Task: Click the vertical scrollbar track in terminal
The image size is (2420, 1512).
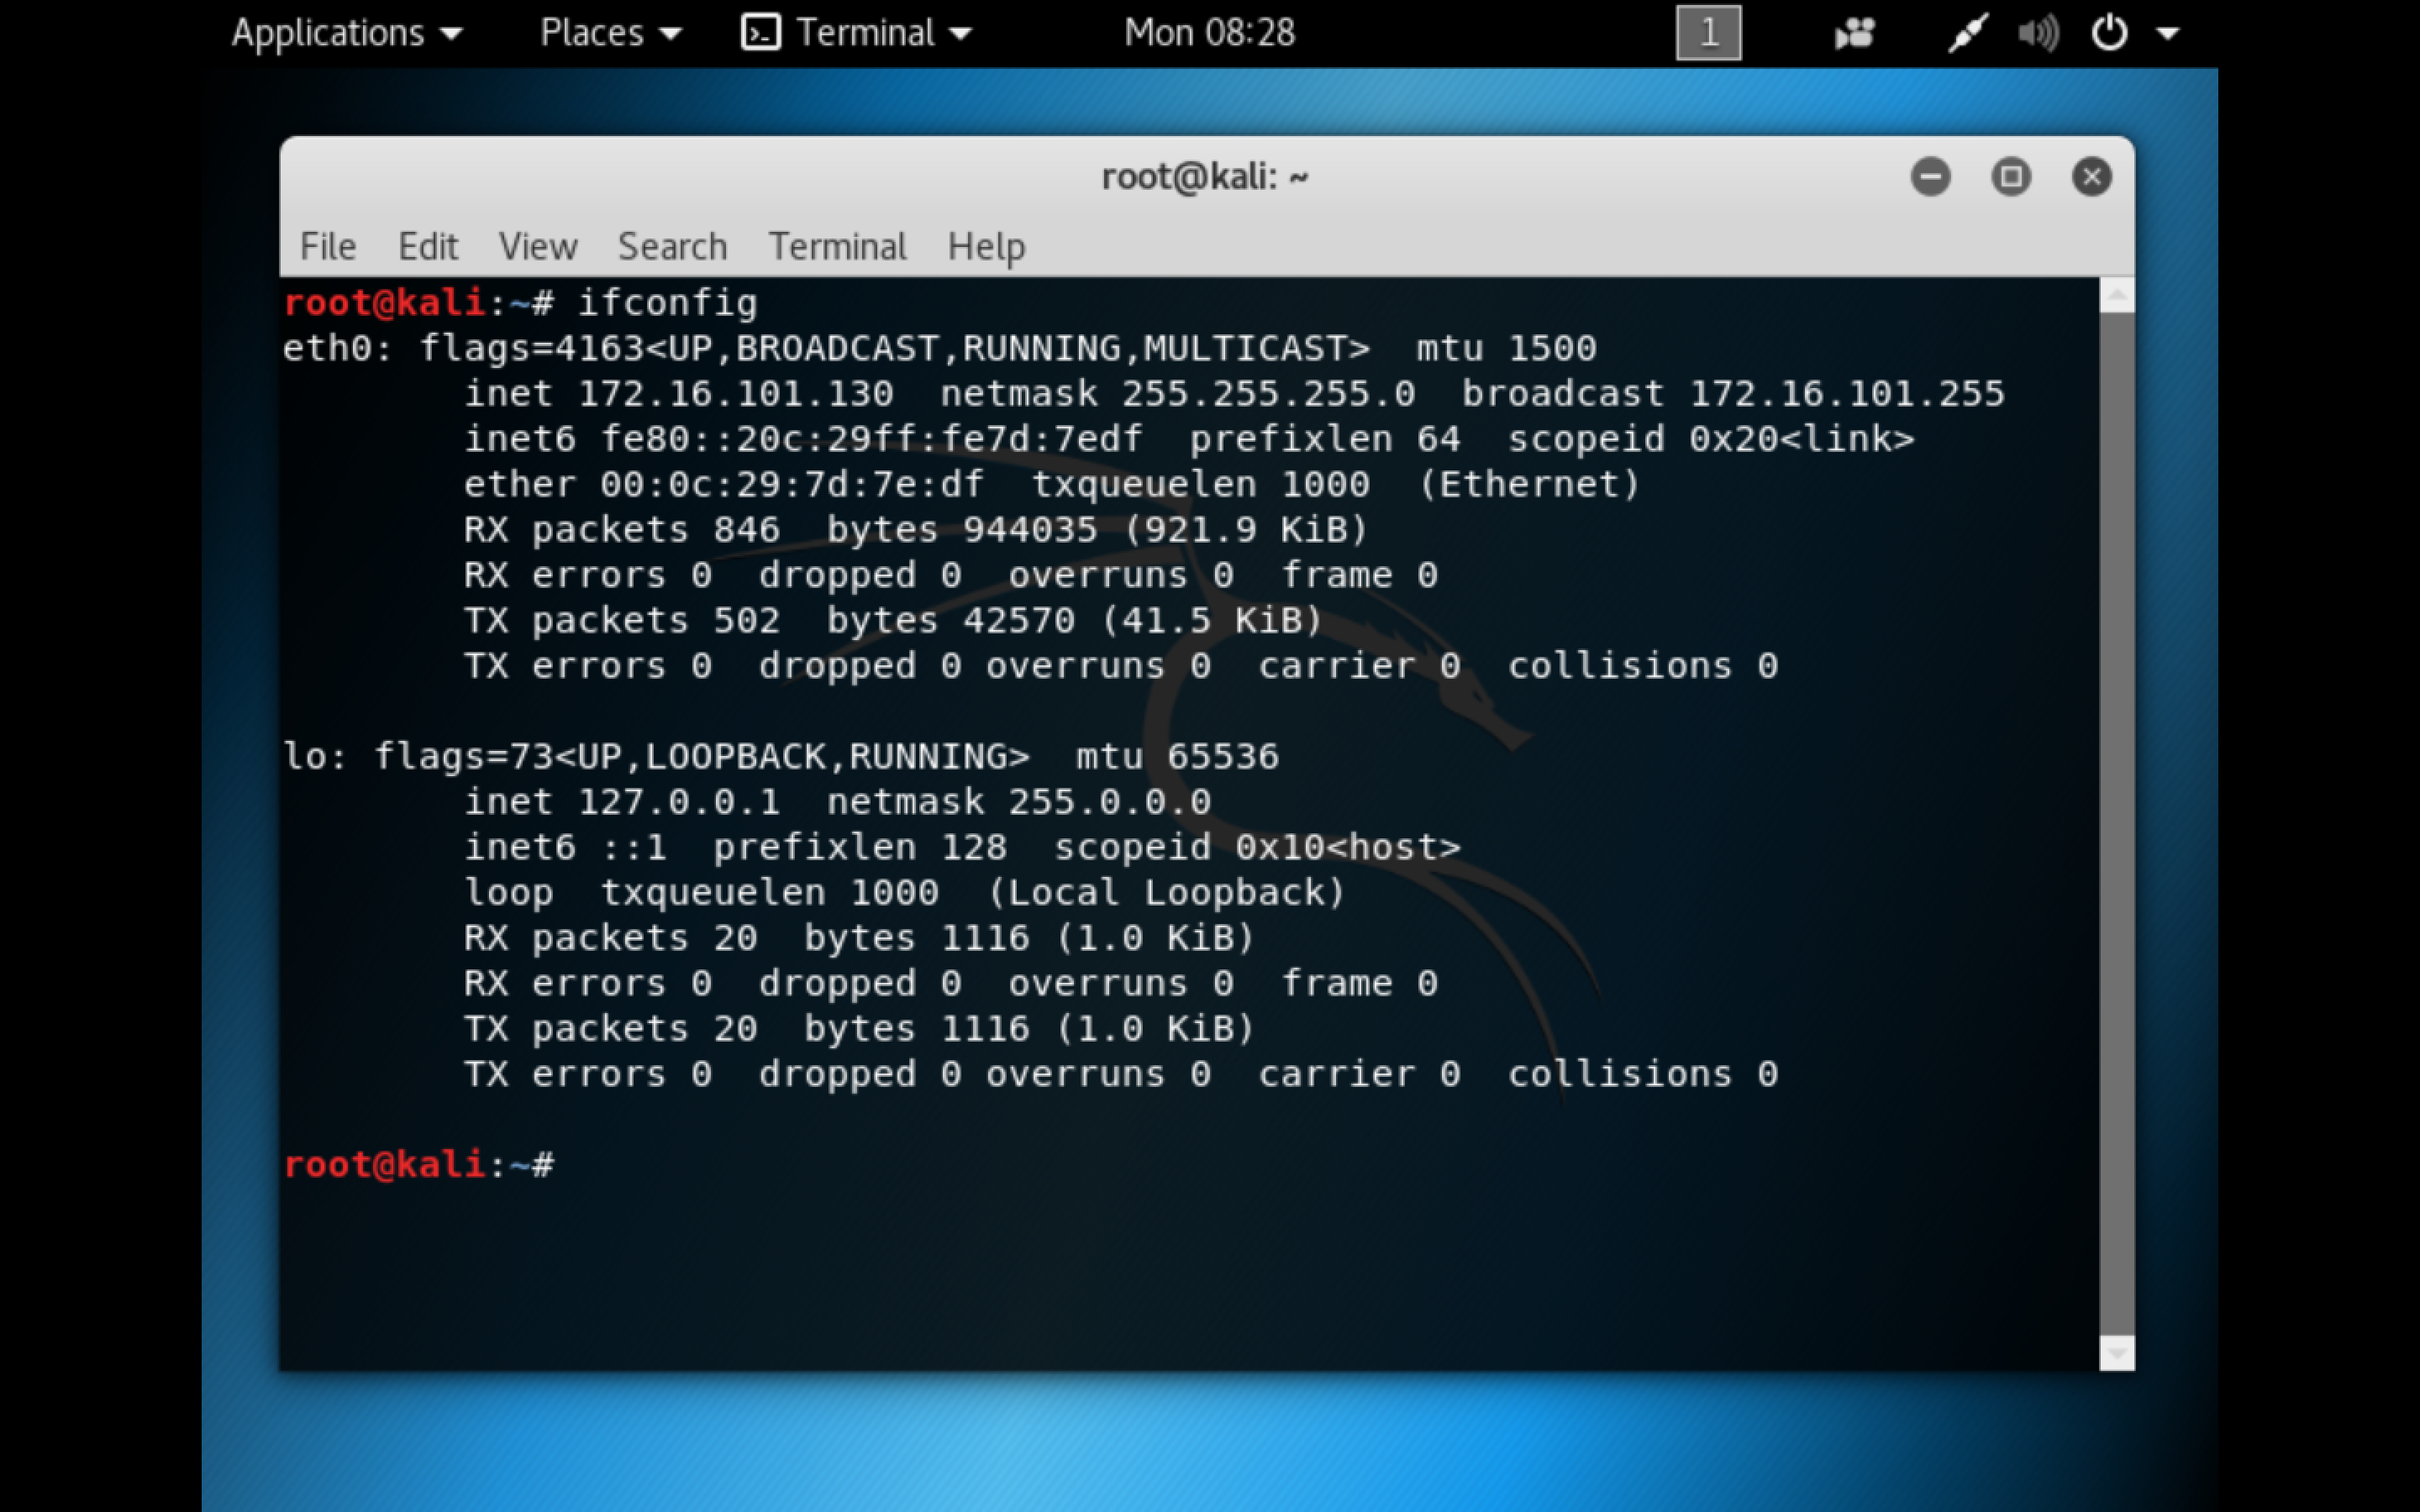Action: pos(2116,824)
